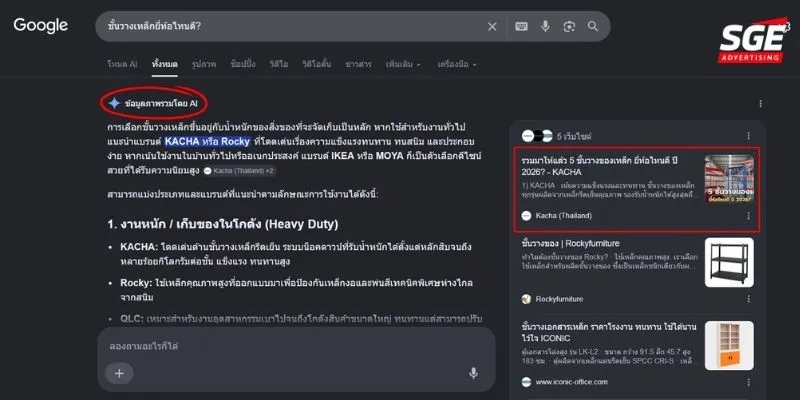Click the AI overview sparkle icon
Image resolution: width=800 pixels, height=400 pixels.
point(114,103)
